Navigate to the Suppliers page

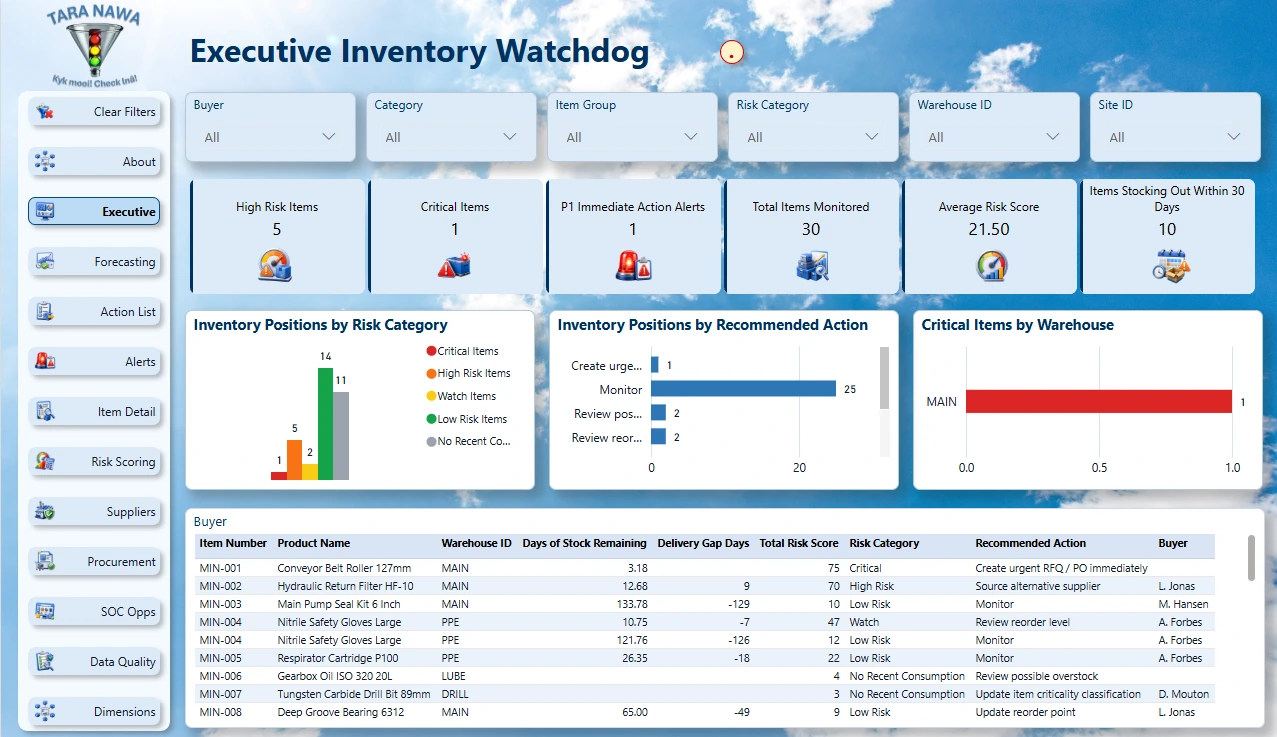(x=94, y=512)
